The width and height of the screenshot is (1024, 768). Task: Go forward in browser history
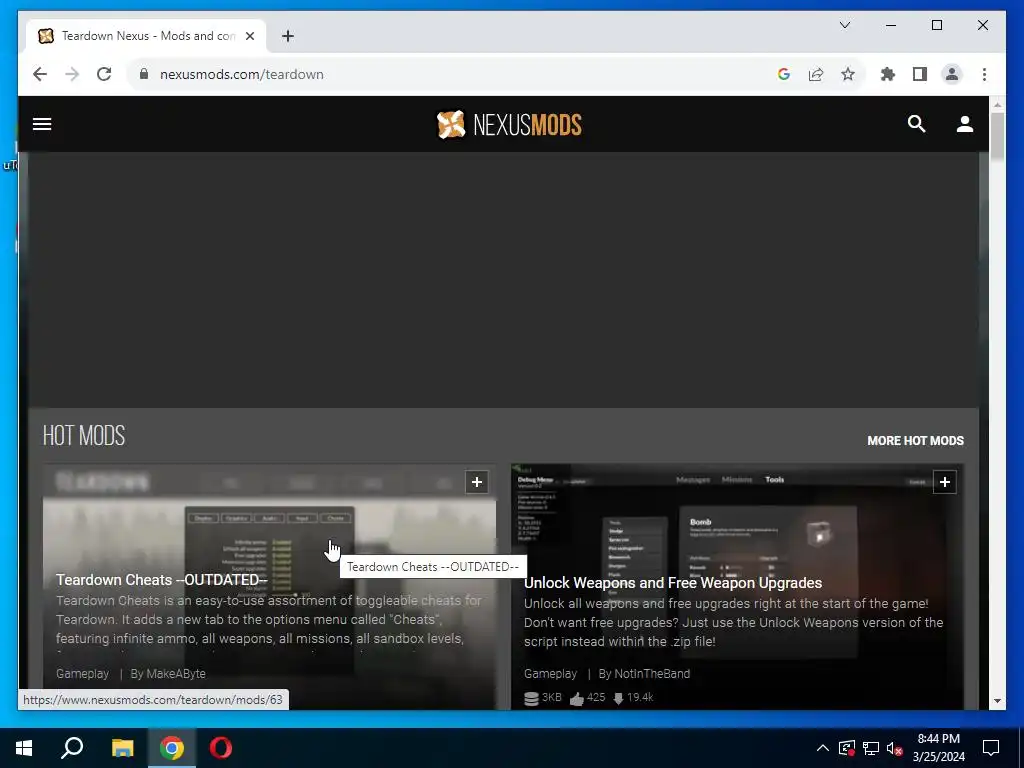coord(72,74)
